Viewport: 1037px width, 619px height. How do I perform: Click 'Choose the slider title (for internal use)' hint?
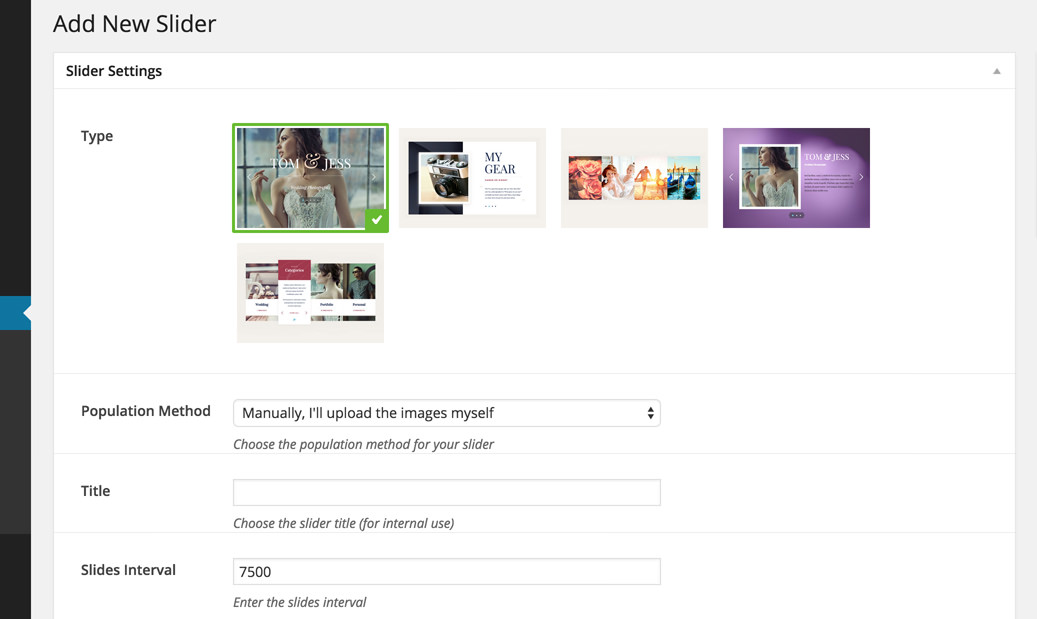[x=343, y=523]
